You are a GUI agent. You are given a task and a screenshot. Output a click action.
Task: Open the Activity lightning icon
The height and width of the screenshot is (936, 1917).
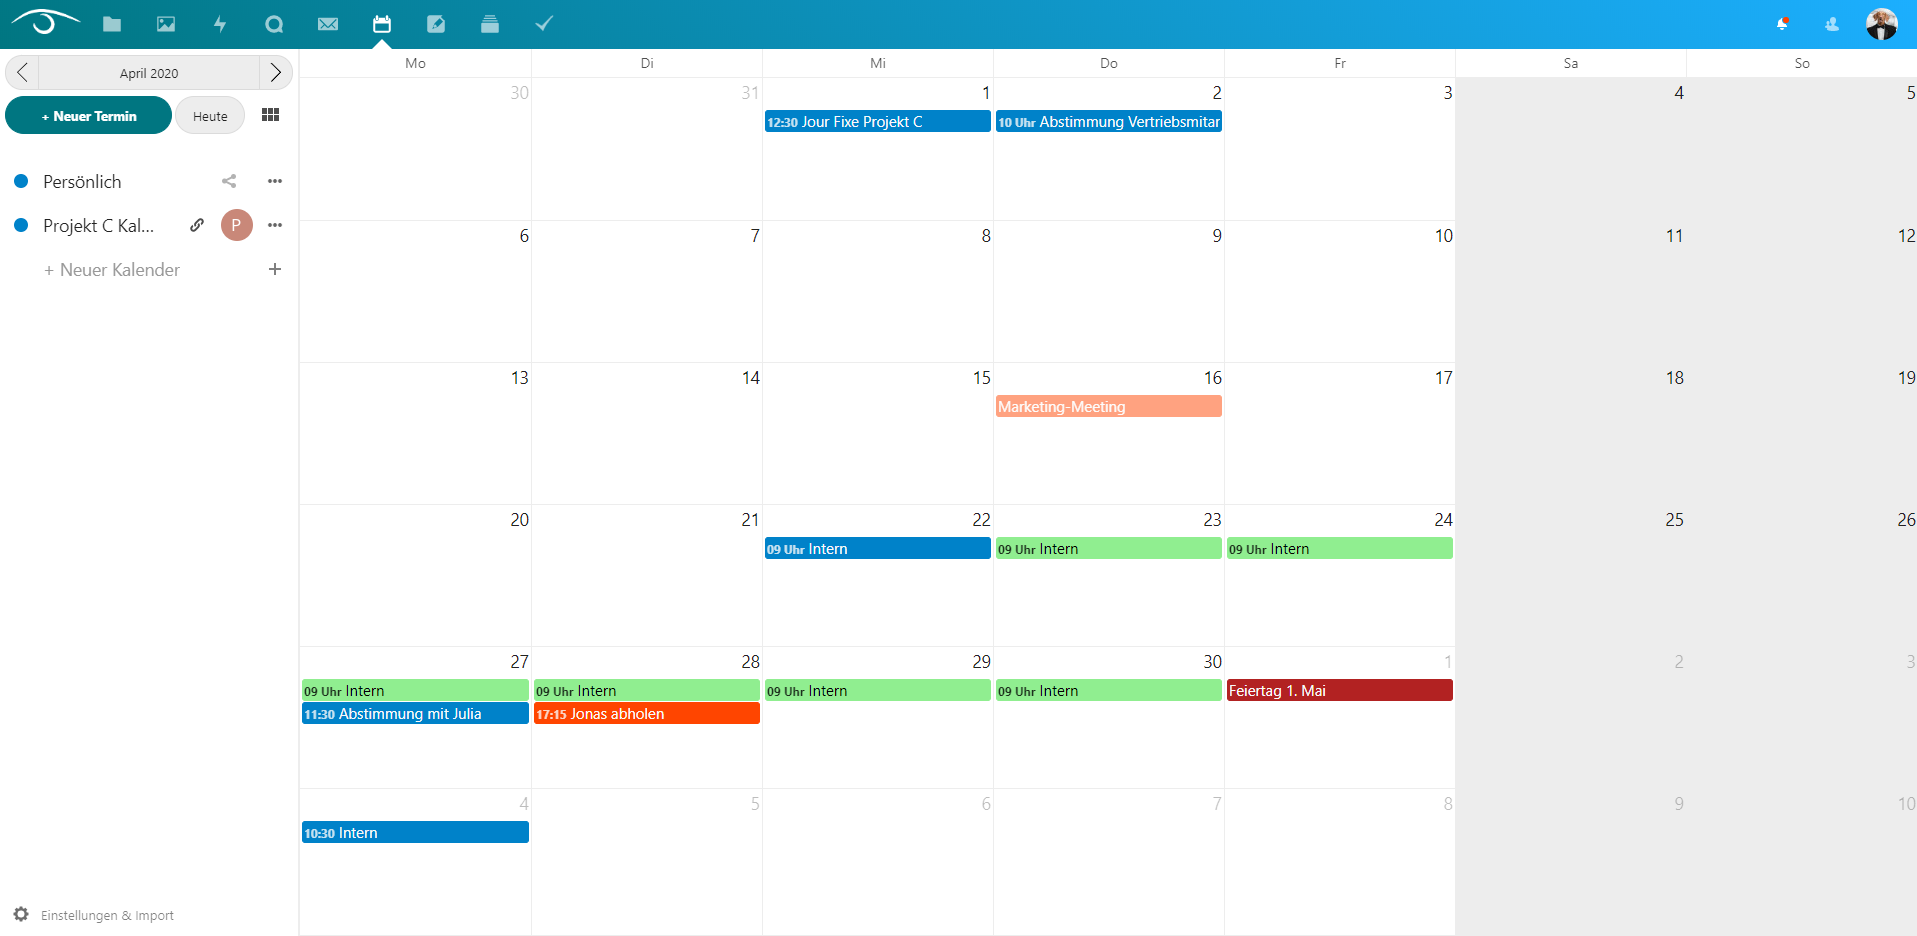coord(220,24)
